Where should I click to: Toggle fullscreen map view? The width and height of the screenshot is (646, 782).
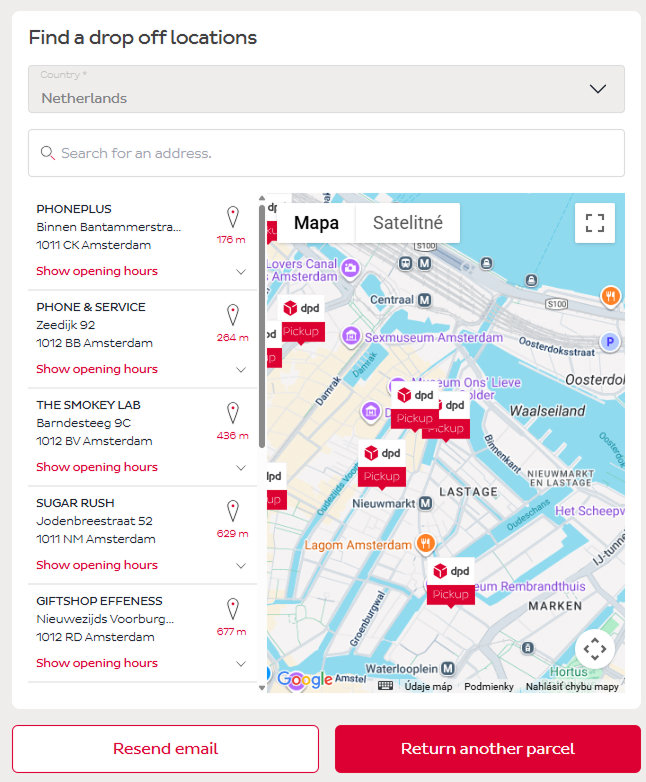pyautogui.click(x=595, y=223)
